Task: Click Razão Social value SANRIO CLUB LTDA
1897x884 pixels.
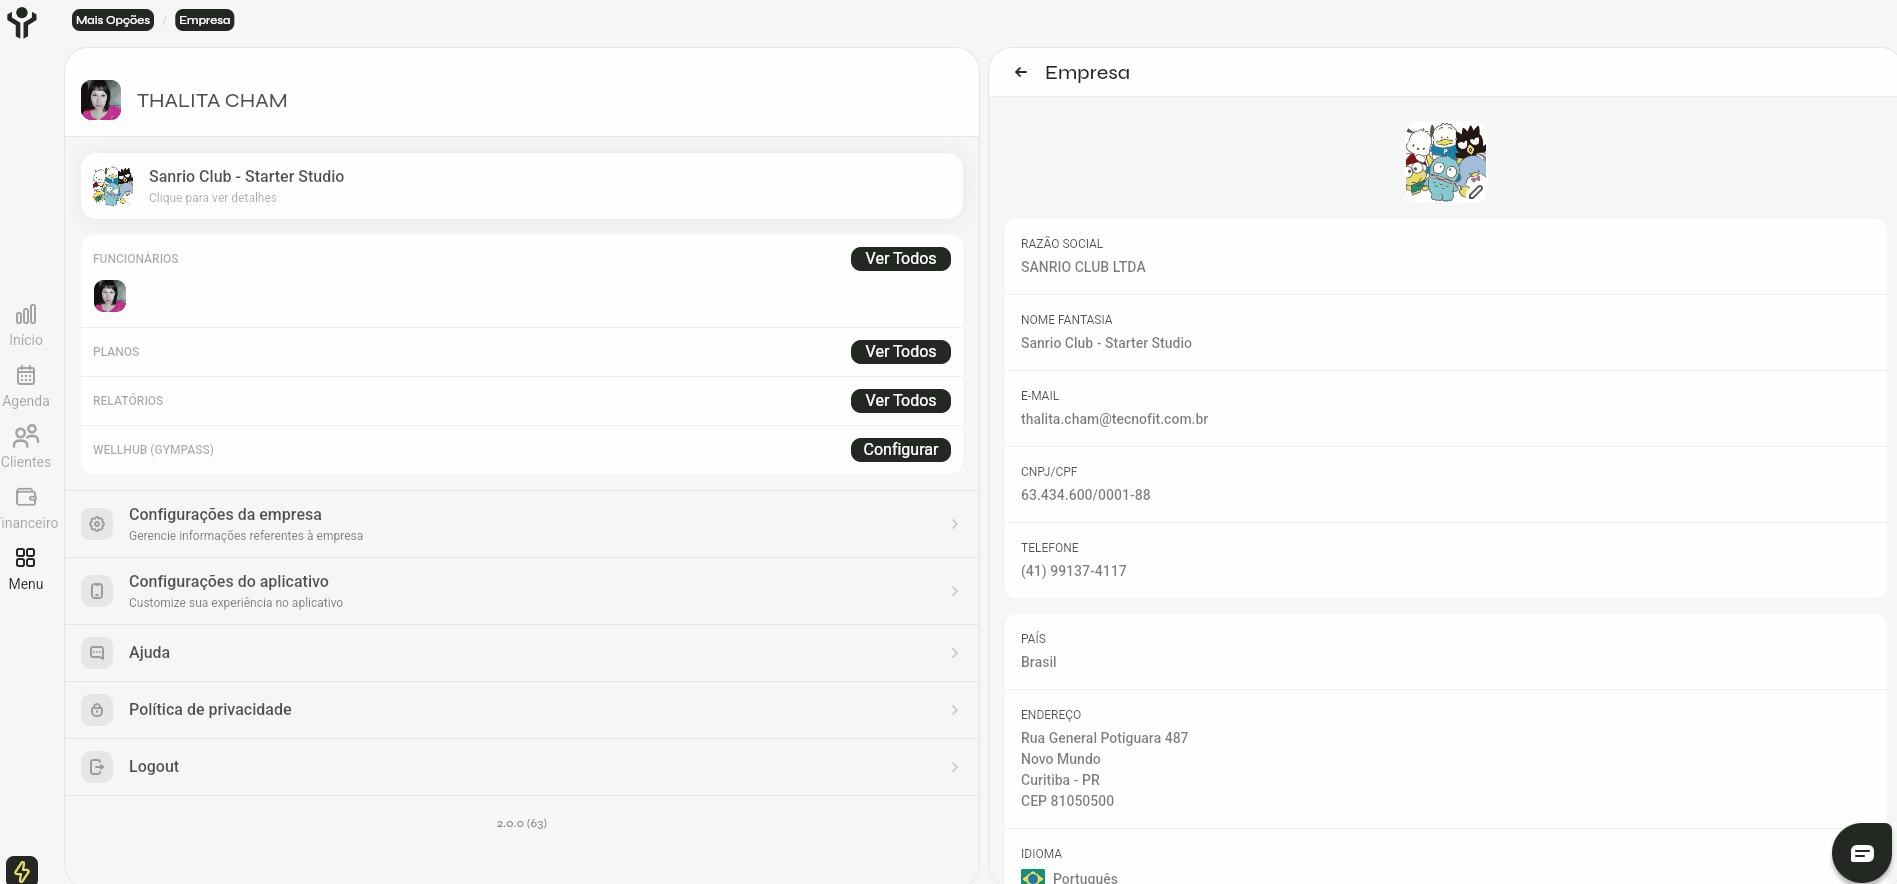Action: (x=1083, y=267)
